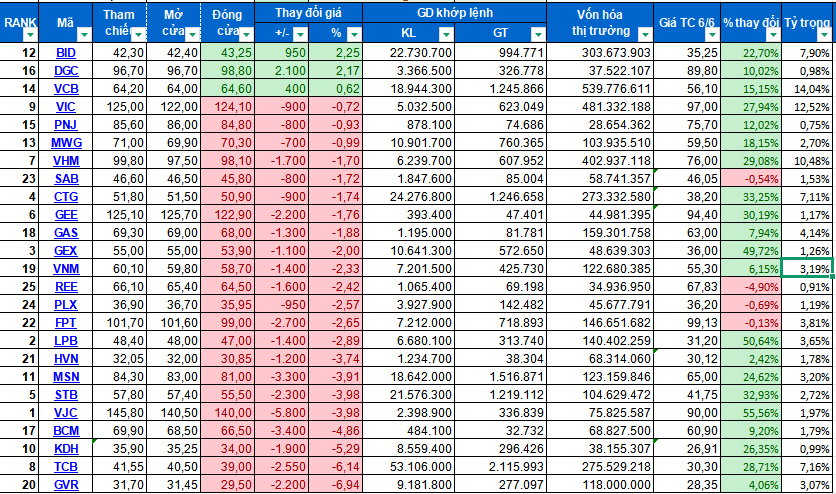The width and height of the screenshot is (836, 494).
Task: Open the STB stock link
Action: [66, 395]
